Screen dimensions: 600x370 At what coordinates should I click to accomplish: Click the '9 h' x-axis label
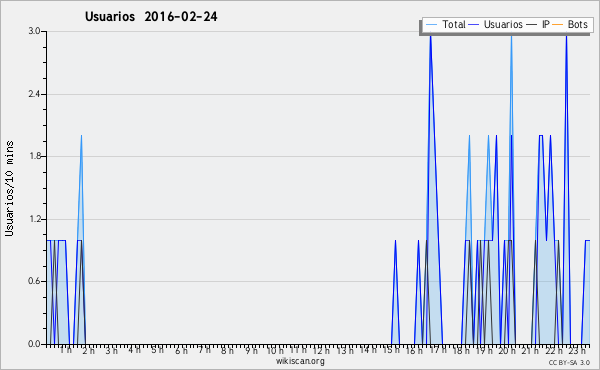point(251,350)
